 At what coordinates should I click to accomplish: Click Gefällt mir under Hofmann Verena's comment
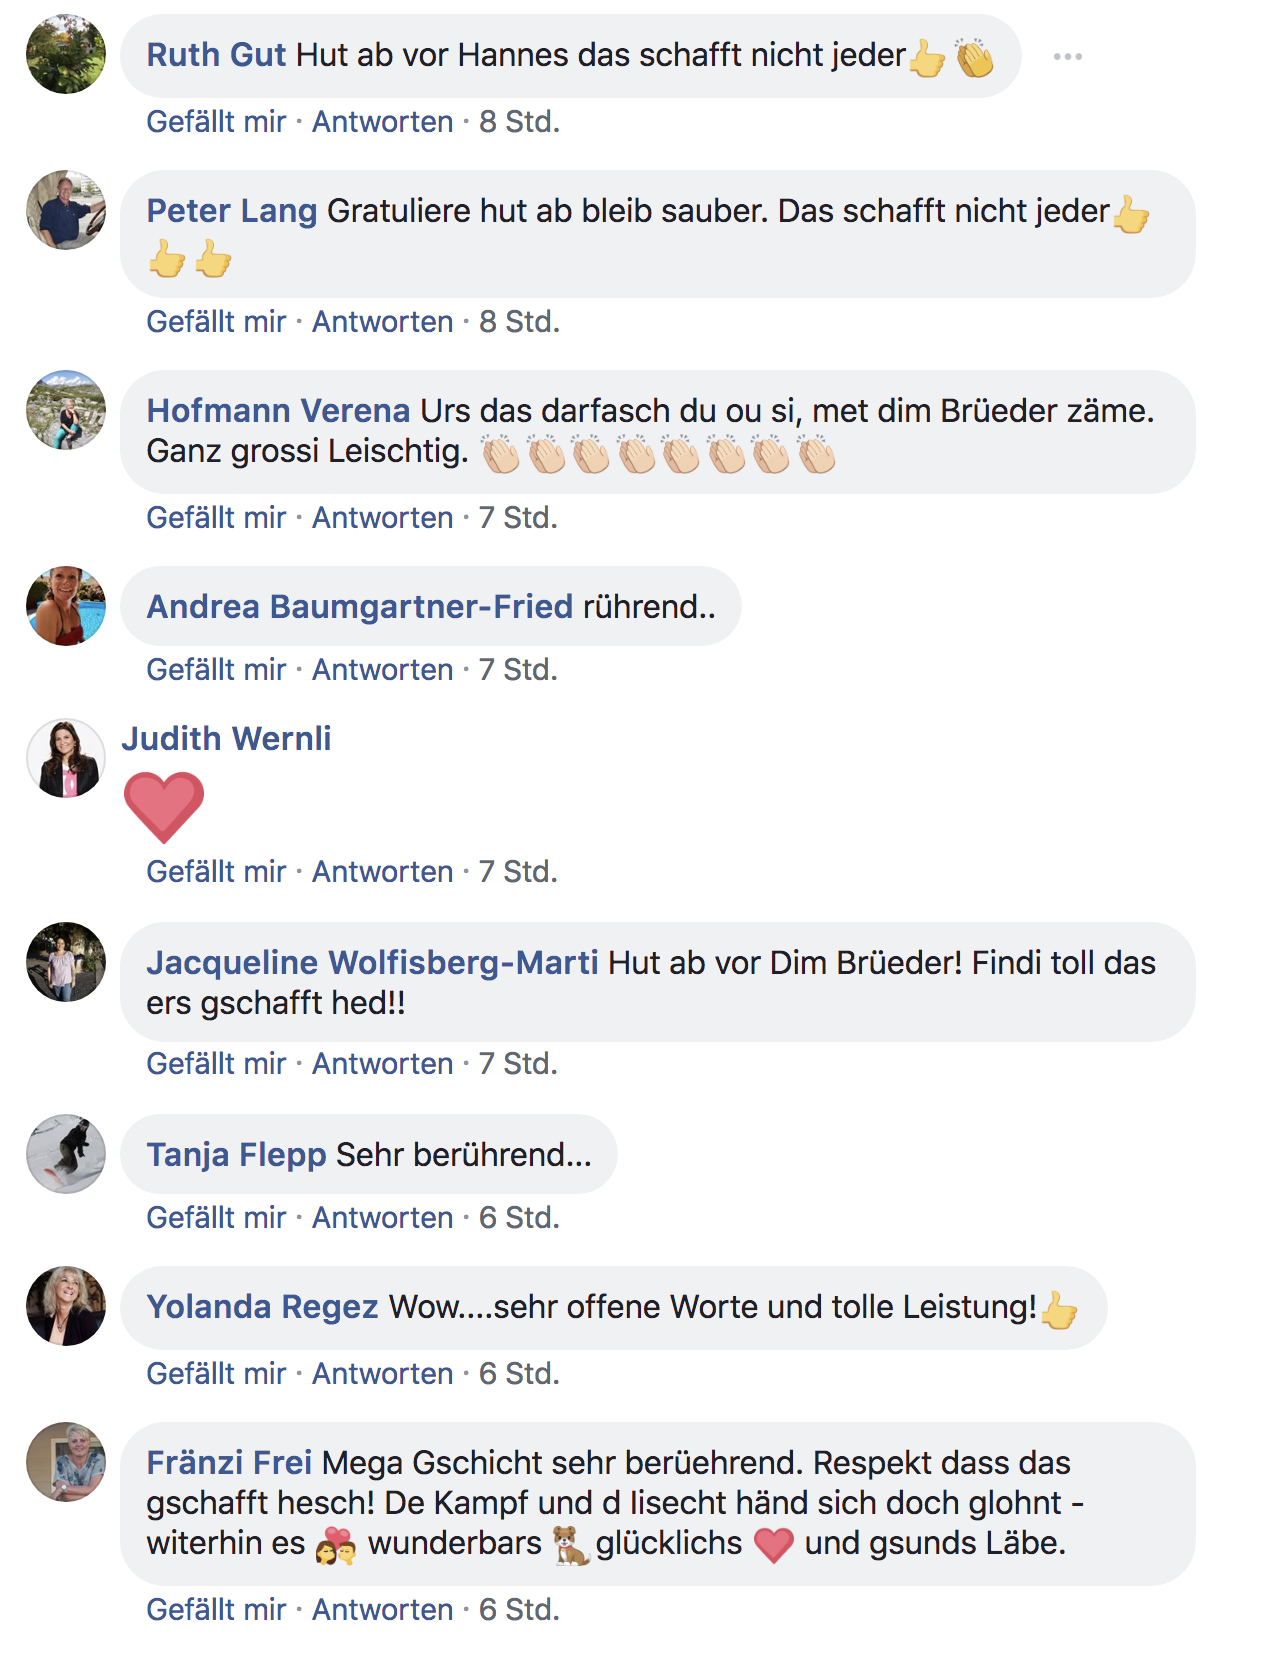tap(216, 518)
